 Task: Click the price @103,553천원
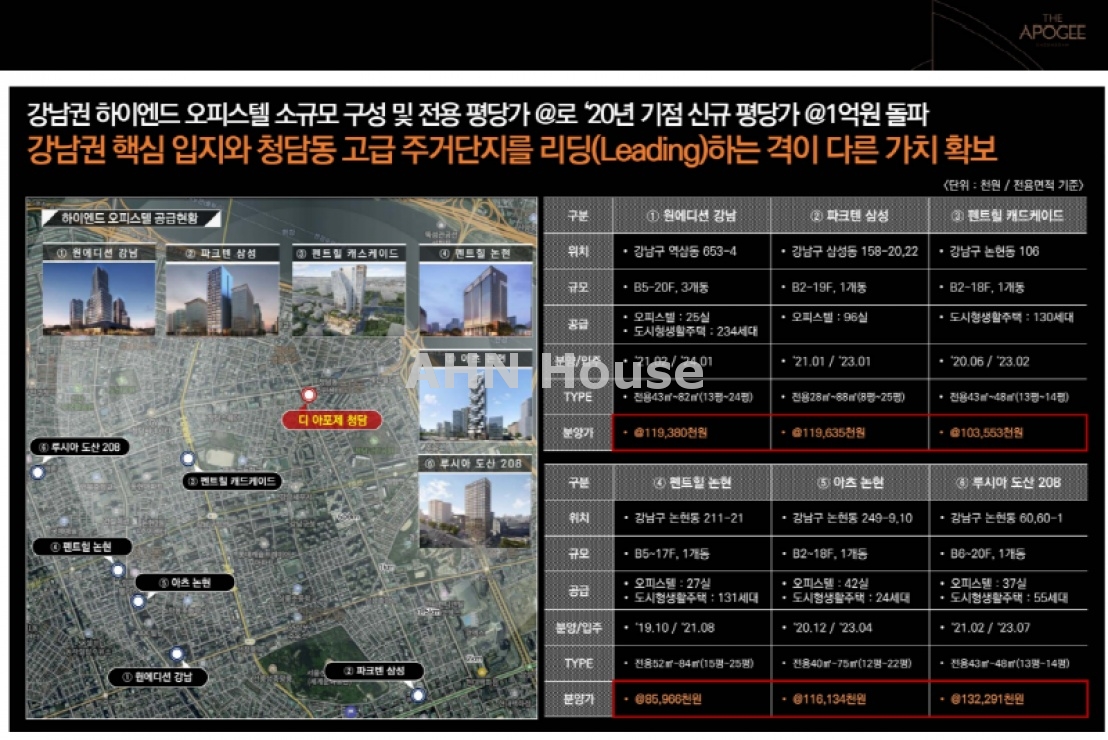click(986, 433)
